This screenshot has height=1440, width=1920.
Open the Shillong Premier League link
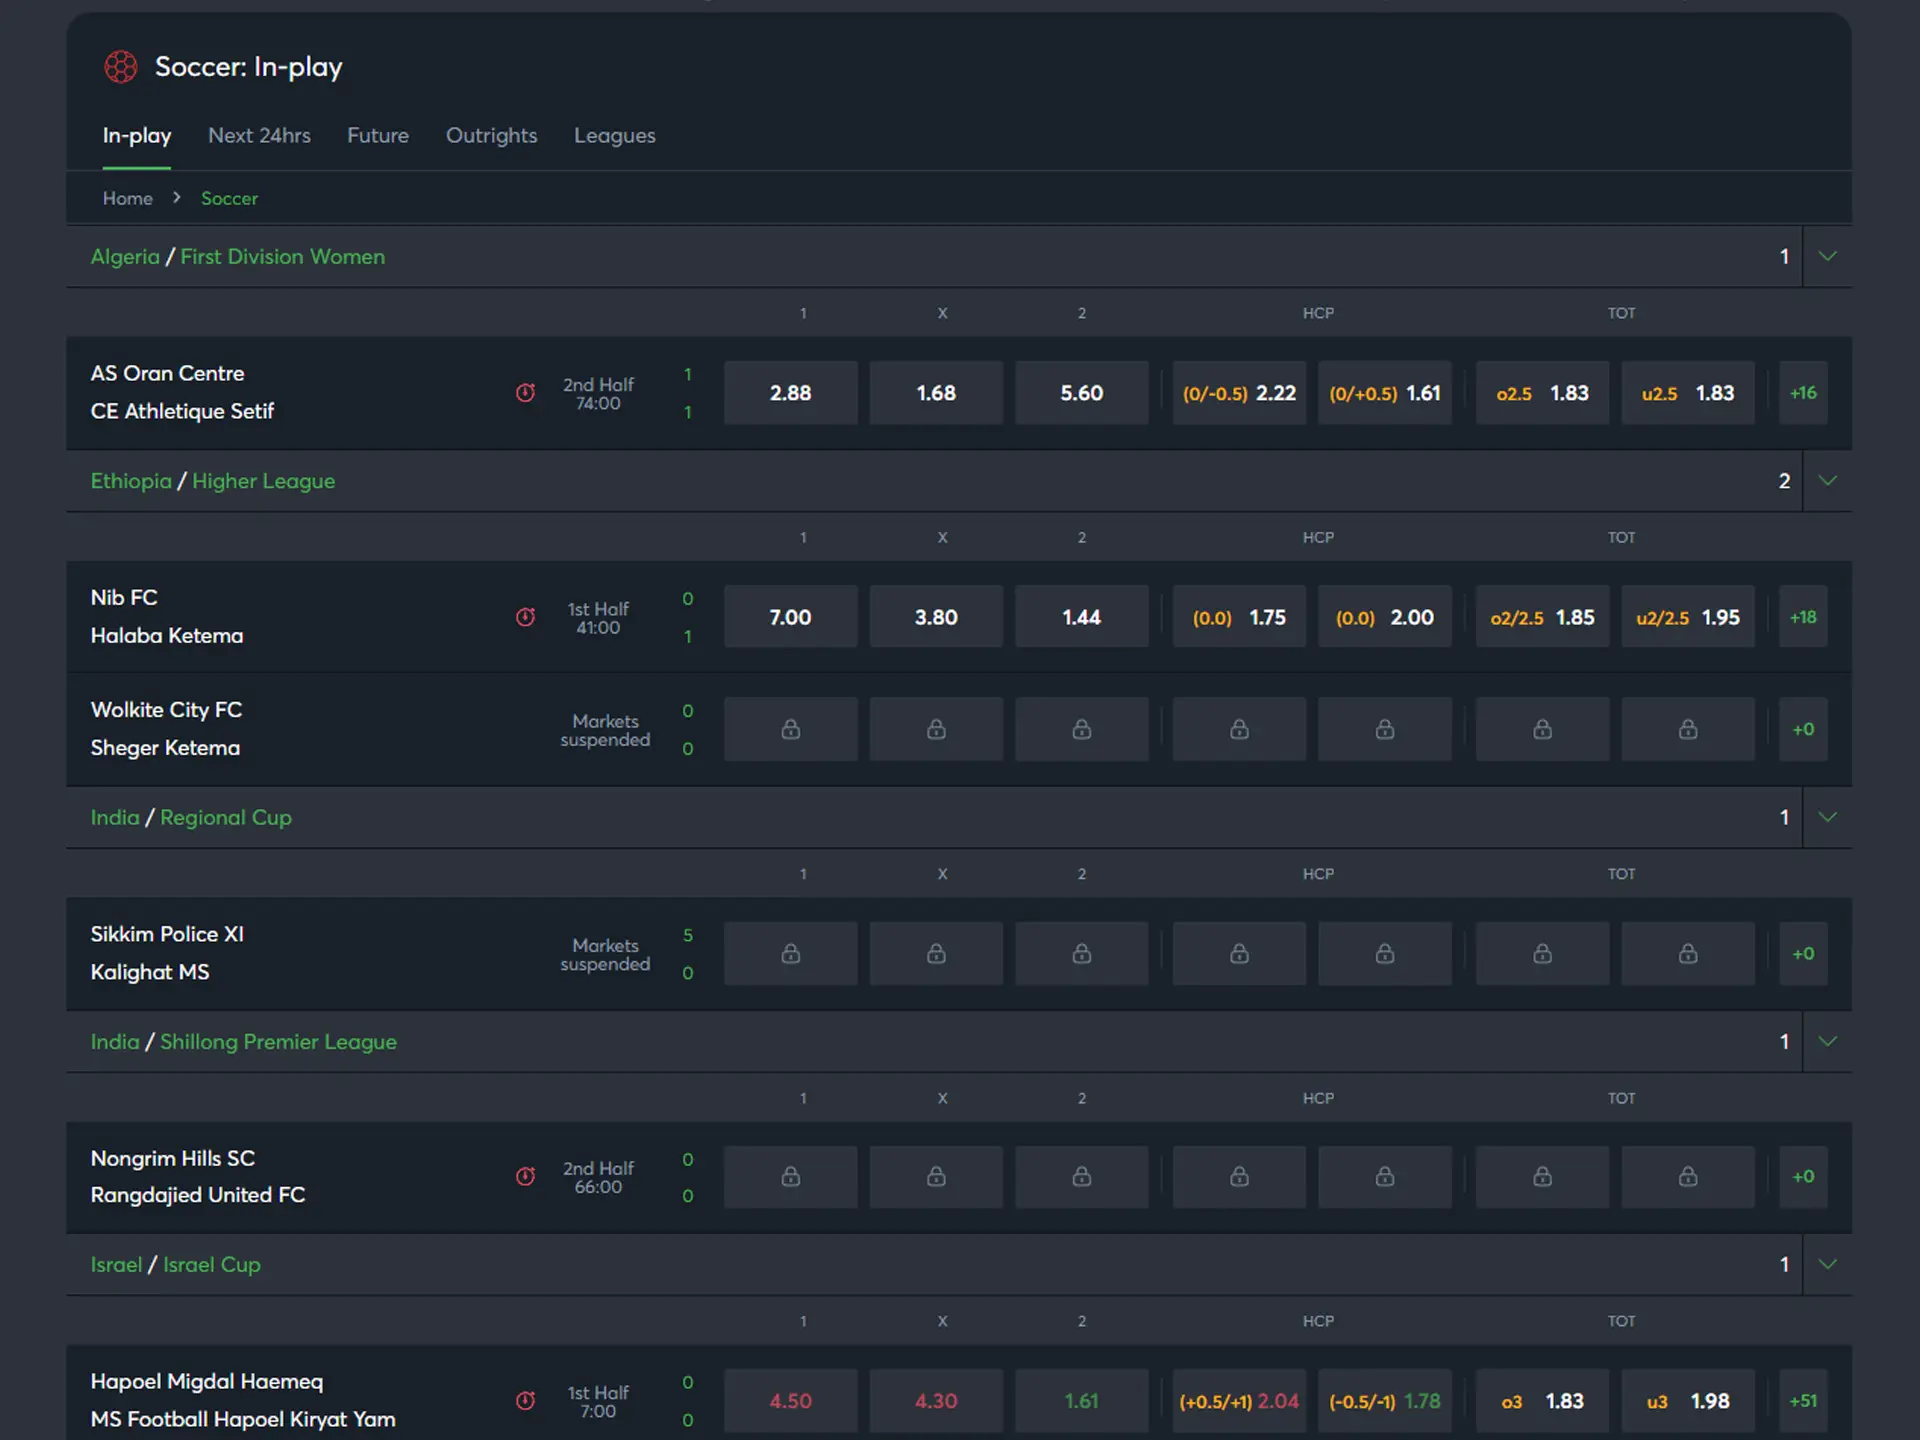278,1041
